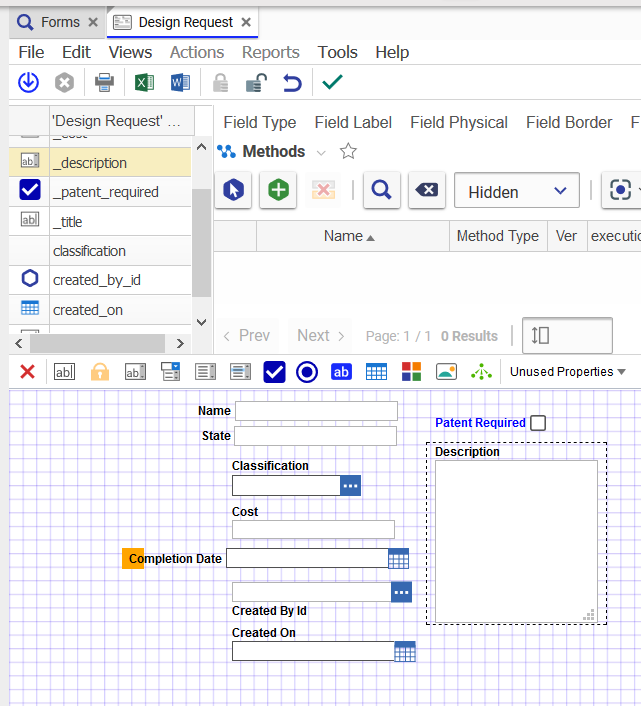Open the Tools menu
Screen dimensions: 641x706
tap(337, 52)
